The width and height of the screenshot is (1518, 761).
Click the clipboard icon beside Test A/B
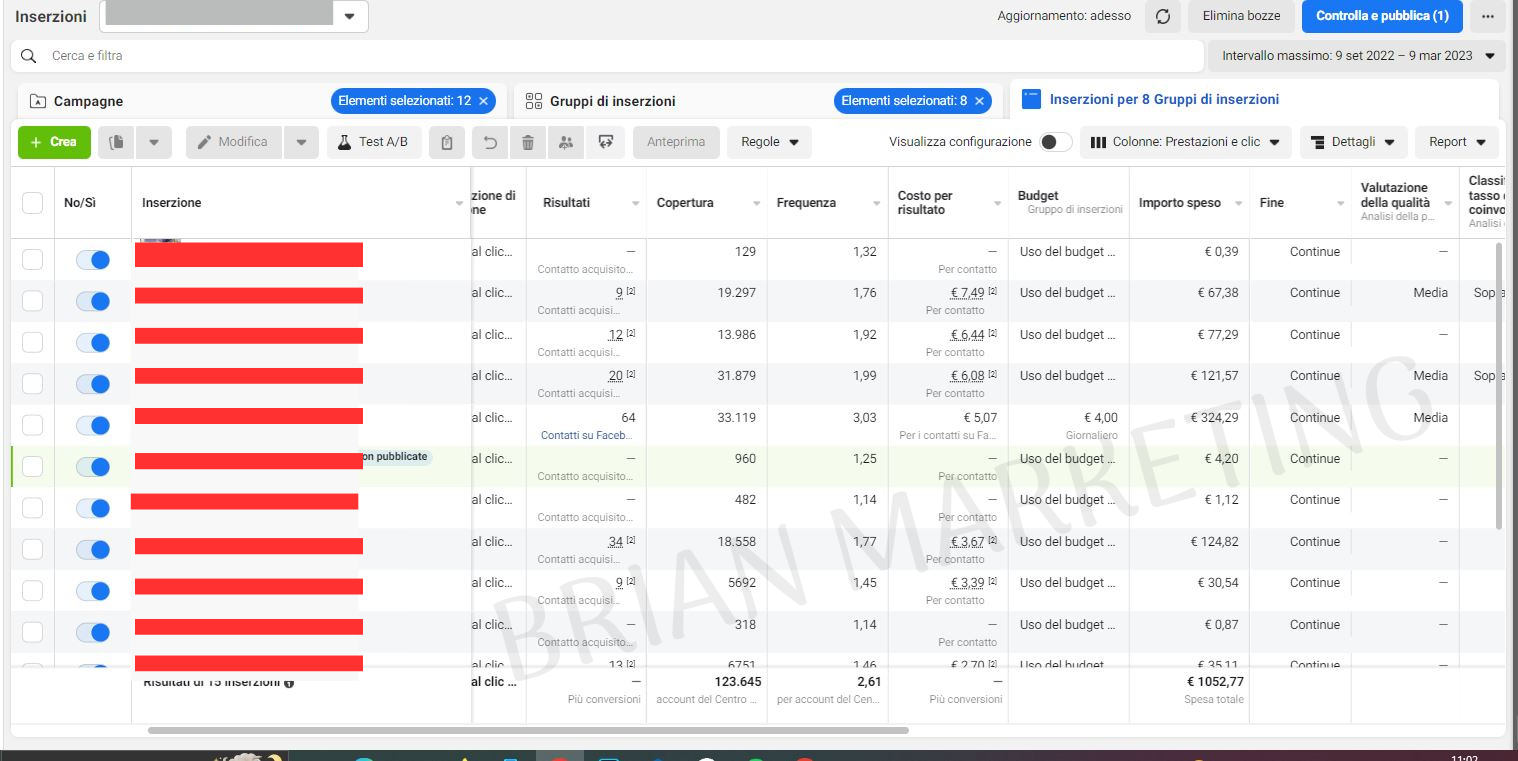click(446, 142)
